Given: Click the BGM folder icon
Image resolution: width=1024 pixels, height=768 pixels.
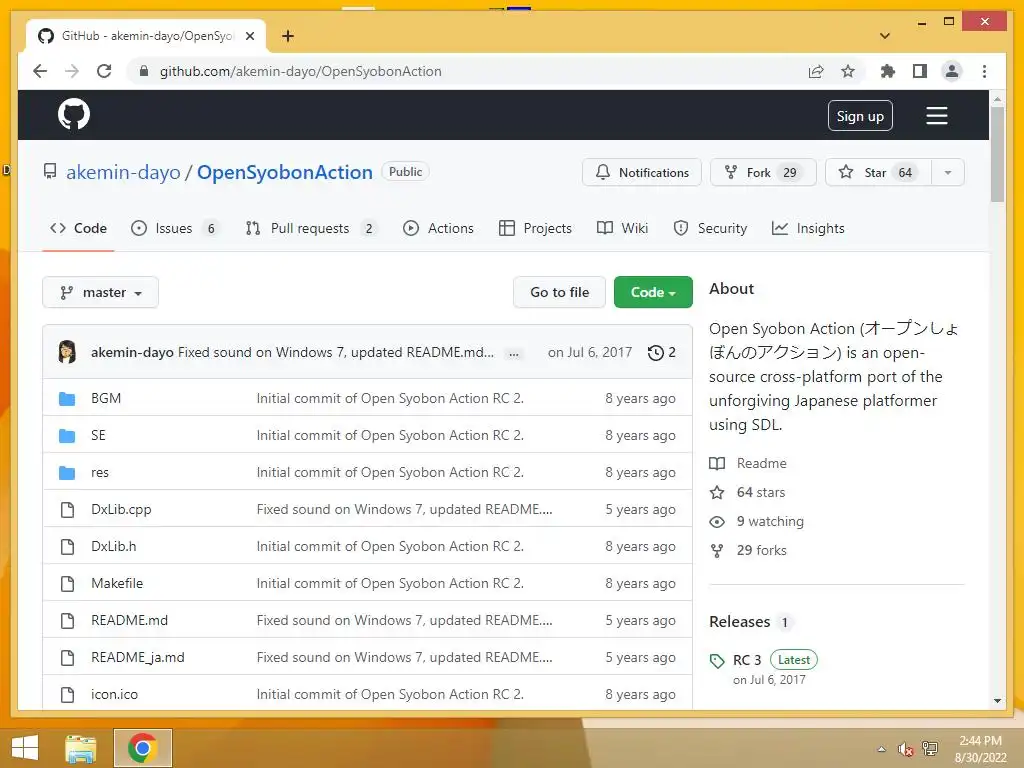Looking at the screenshot, I should (x=67, y=398).
